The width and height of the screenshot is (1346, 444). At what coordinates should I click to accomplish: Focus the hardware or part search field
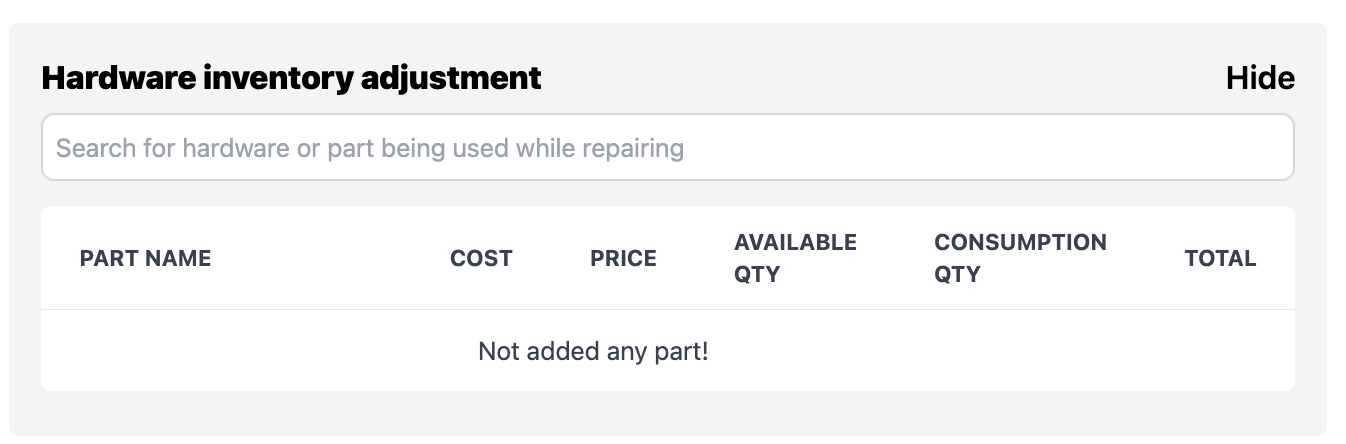point(667,148)
